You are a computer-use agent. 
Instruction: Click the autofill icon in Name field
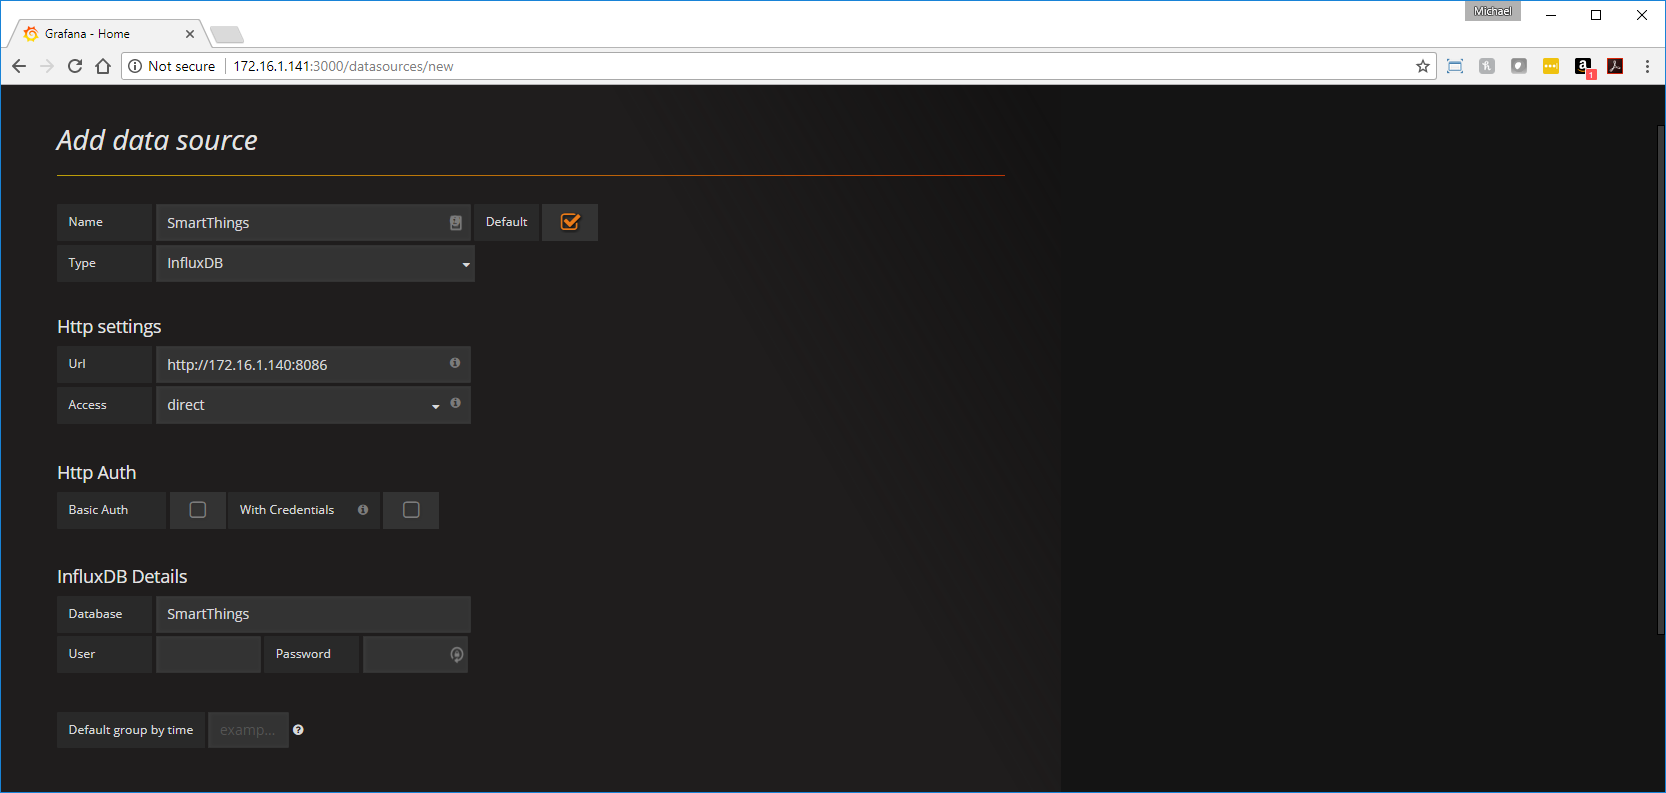click(456, 223)
